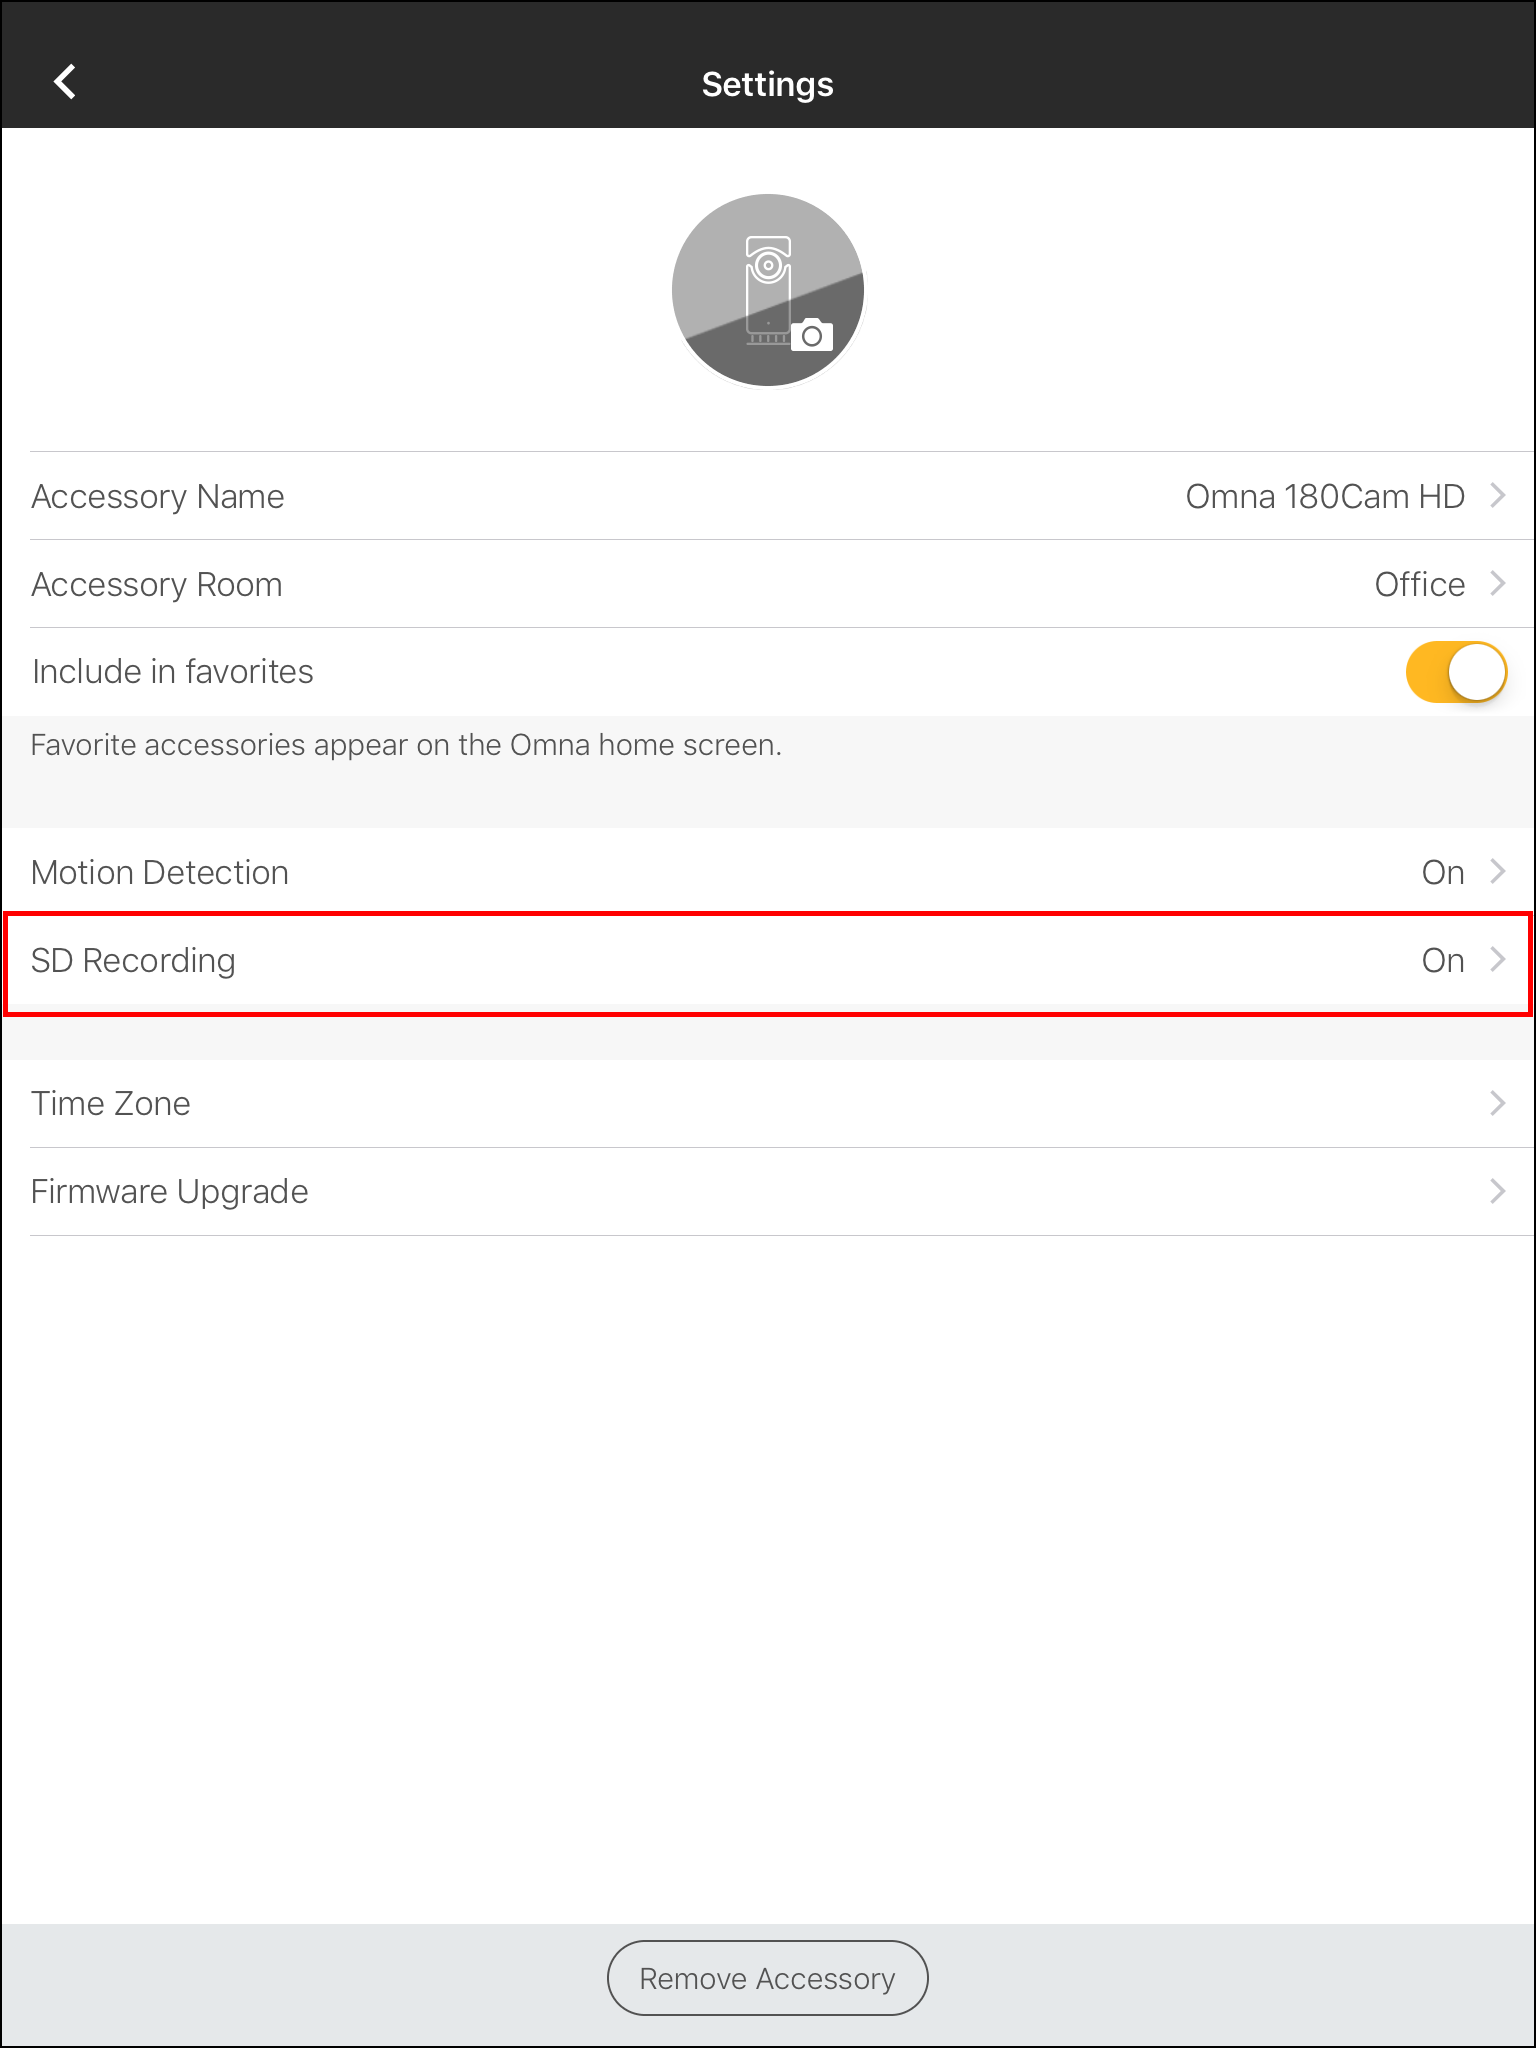
Task: Open SD Recording settings row
Action: click(768, 960)
